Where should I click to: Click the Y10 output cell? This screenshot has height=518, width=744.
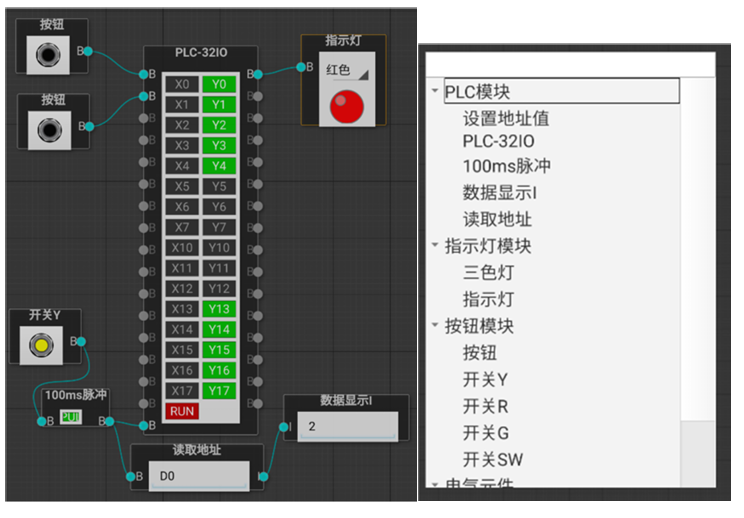pyautogui.click(x=219, y=248)
